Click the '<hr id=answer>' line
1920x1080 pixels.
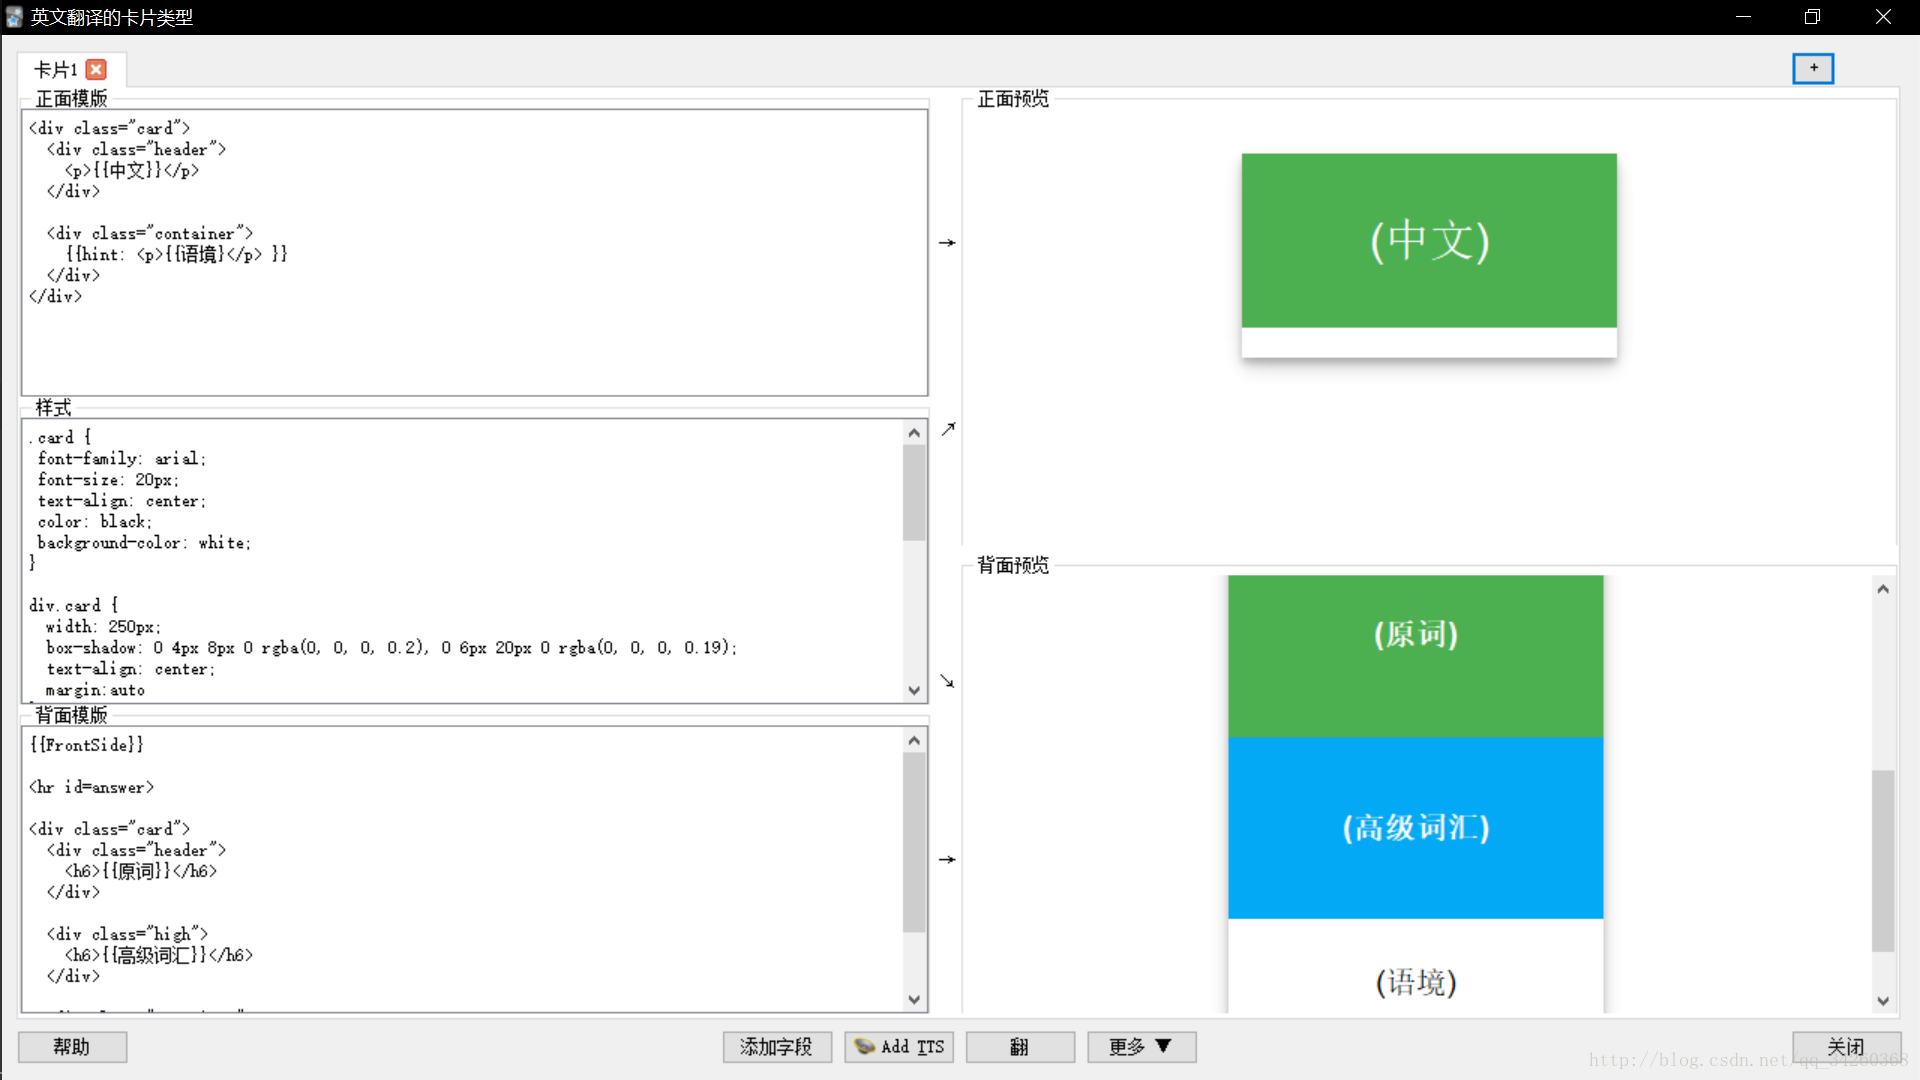[92, 787]
